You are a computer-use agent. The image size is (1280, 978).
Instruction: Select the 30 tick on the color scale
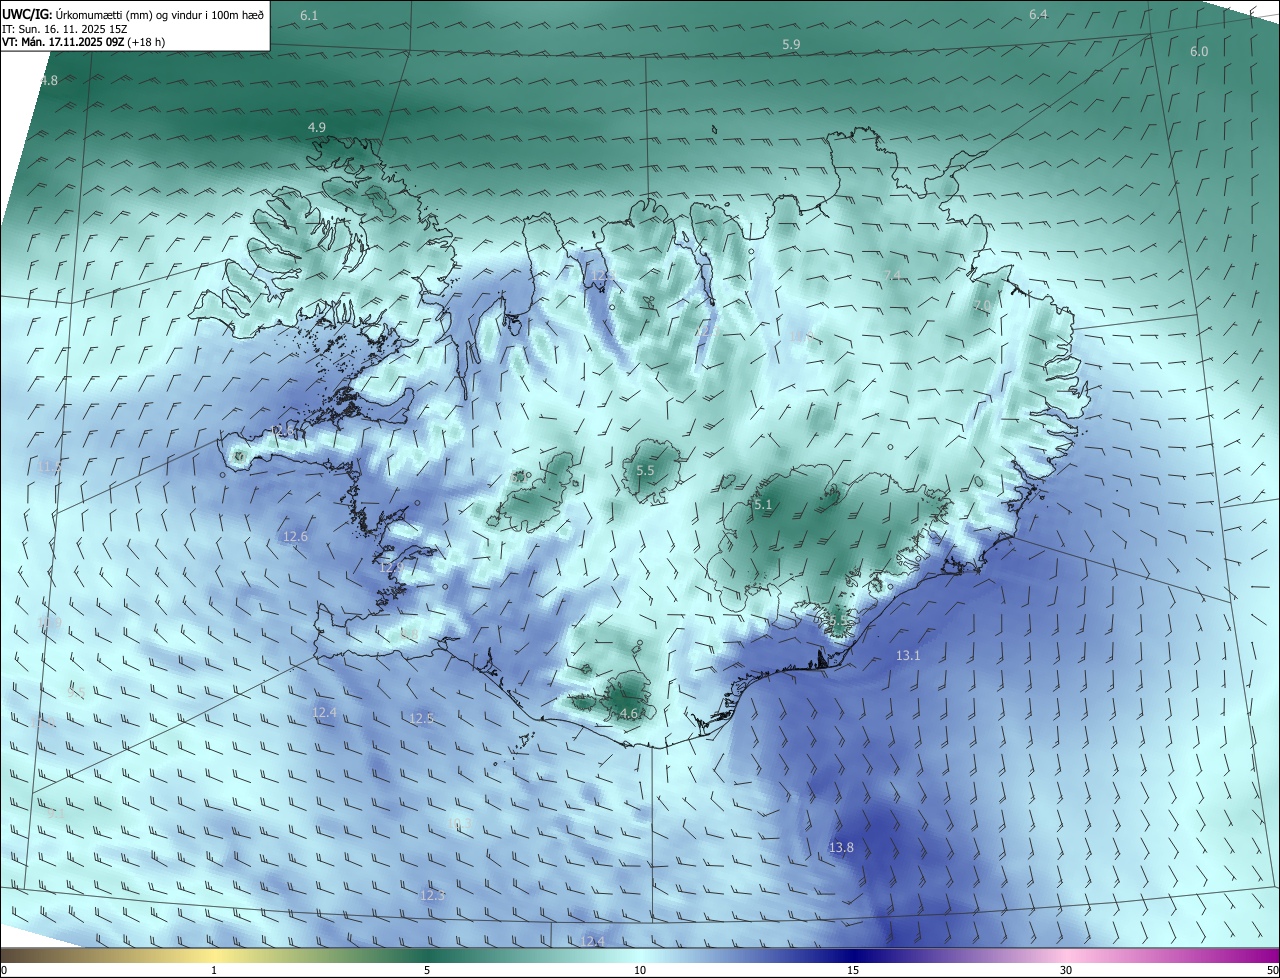[1066, 970]
